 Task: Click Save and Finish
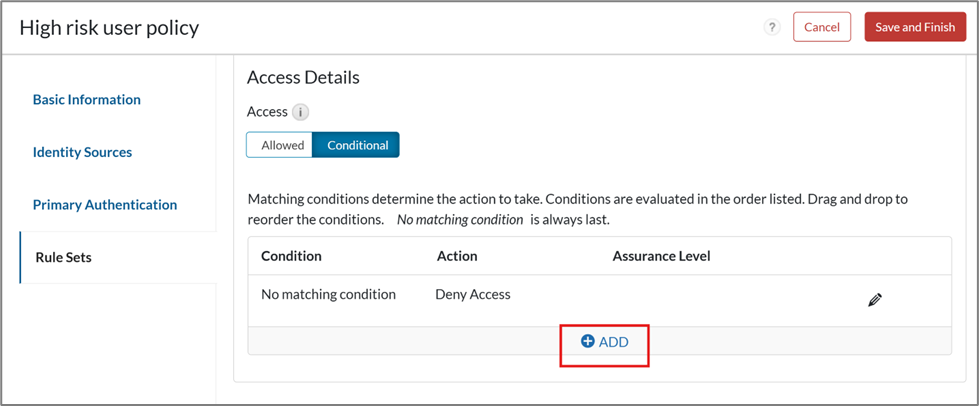914,27
